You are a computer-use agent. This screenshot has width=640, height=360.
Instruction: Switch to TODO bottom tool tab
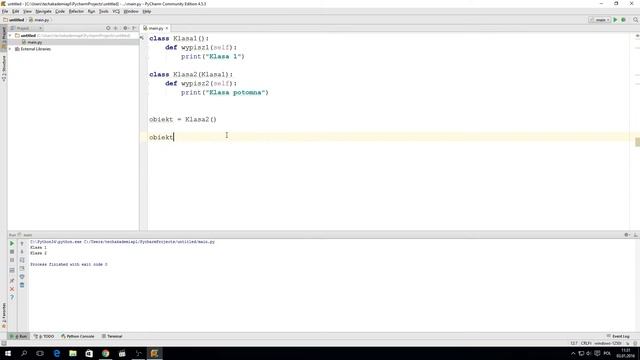[x=44, y=336]
